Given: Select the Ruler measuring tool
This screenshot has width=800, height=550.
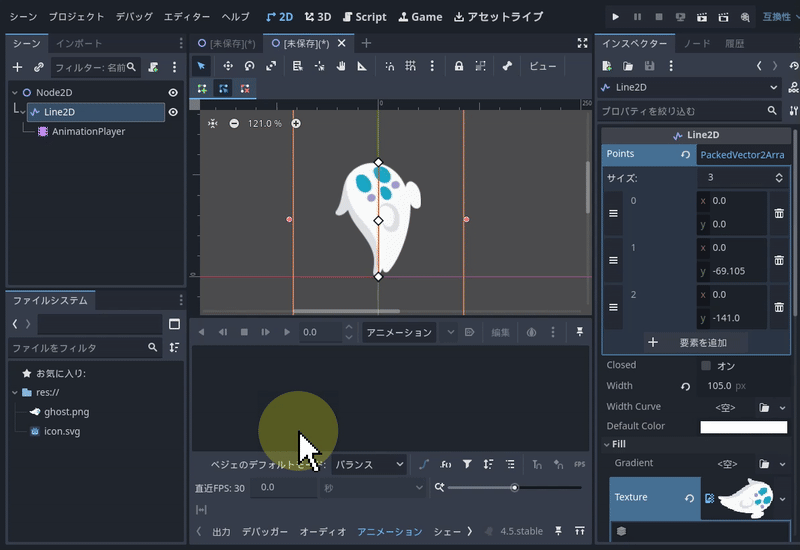Looking at the screenshot, I should (x=361, y=66).
